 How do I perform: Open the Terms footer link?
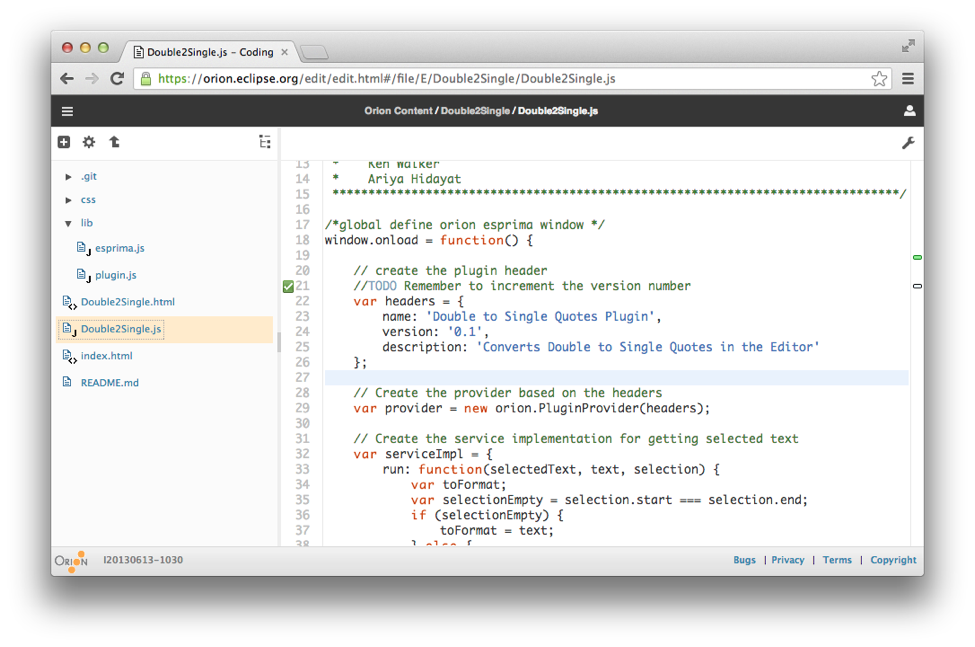[837, 560]
